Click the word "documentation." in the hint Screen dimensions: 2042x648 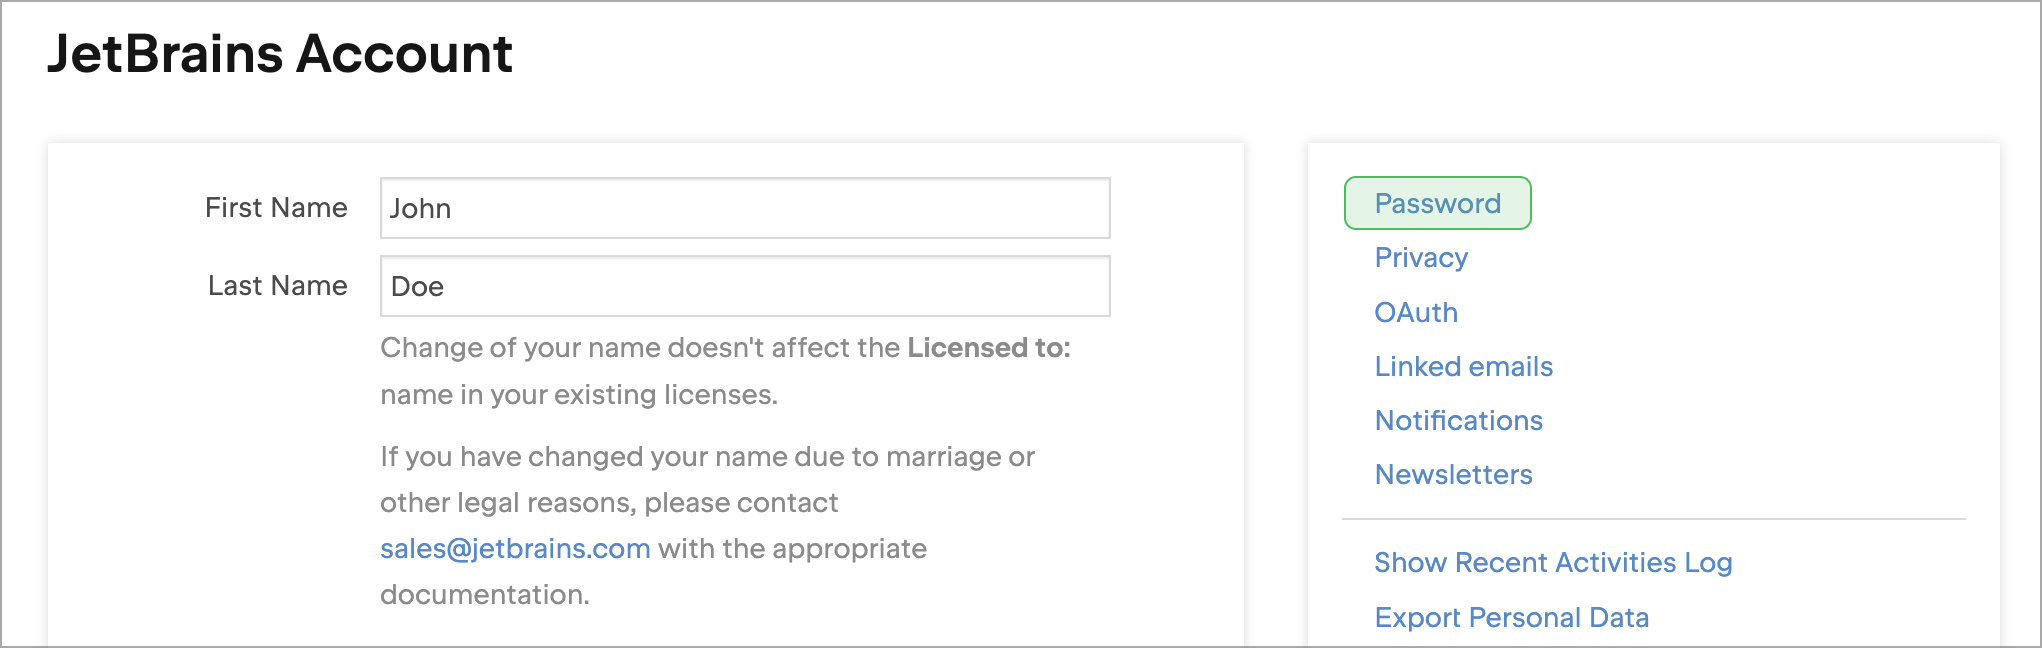click(x=484, y=595)
